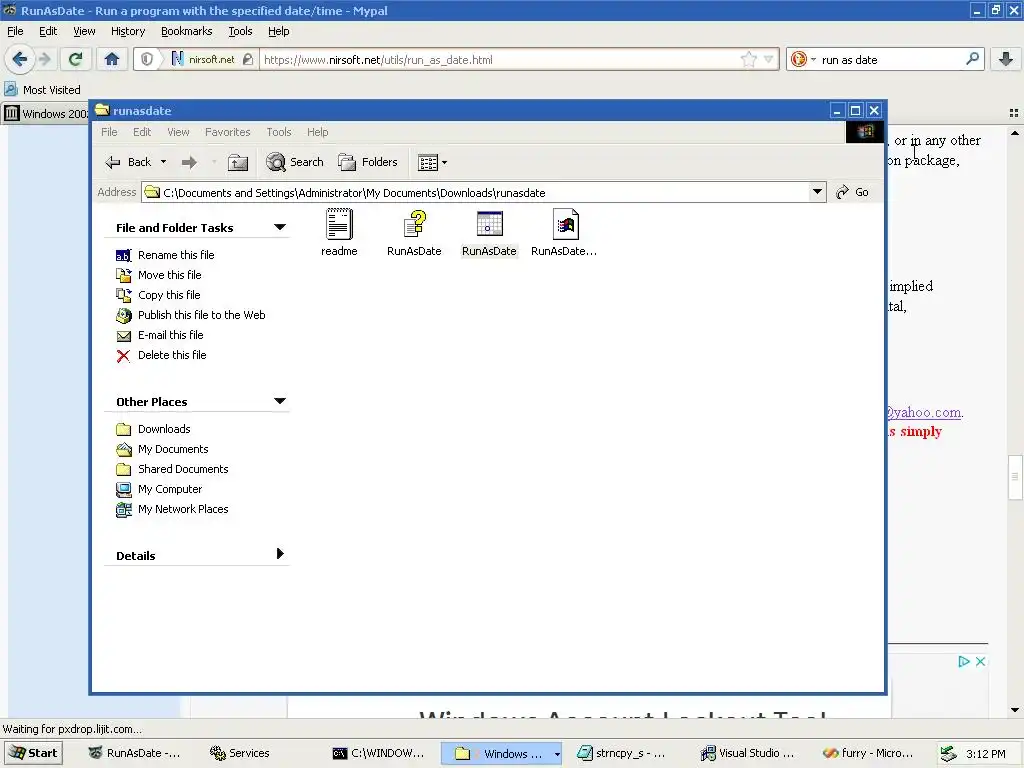Open browser search engine dropdown arrow
This screenshot has height=768, width=1024.
[x=813, y=59]
